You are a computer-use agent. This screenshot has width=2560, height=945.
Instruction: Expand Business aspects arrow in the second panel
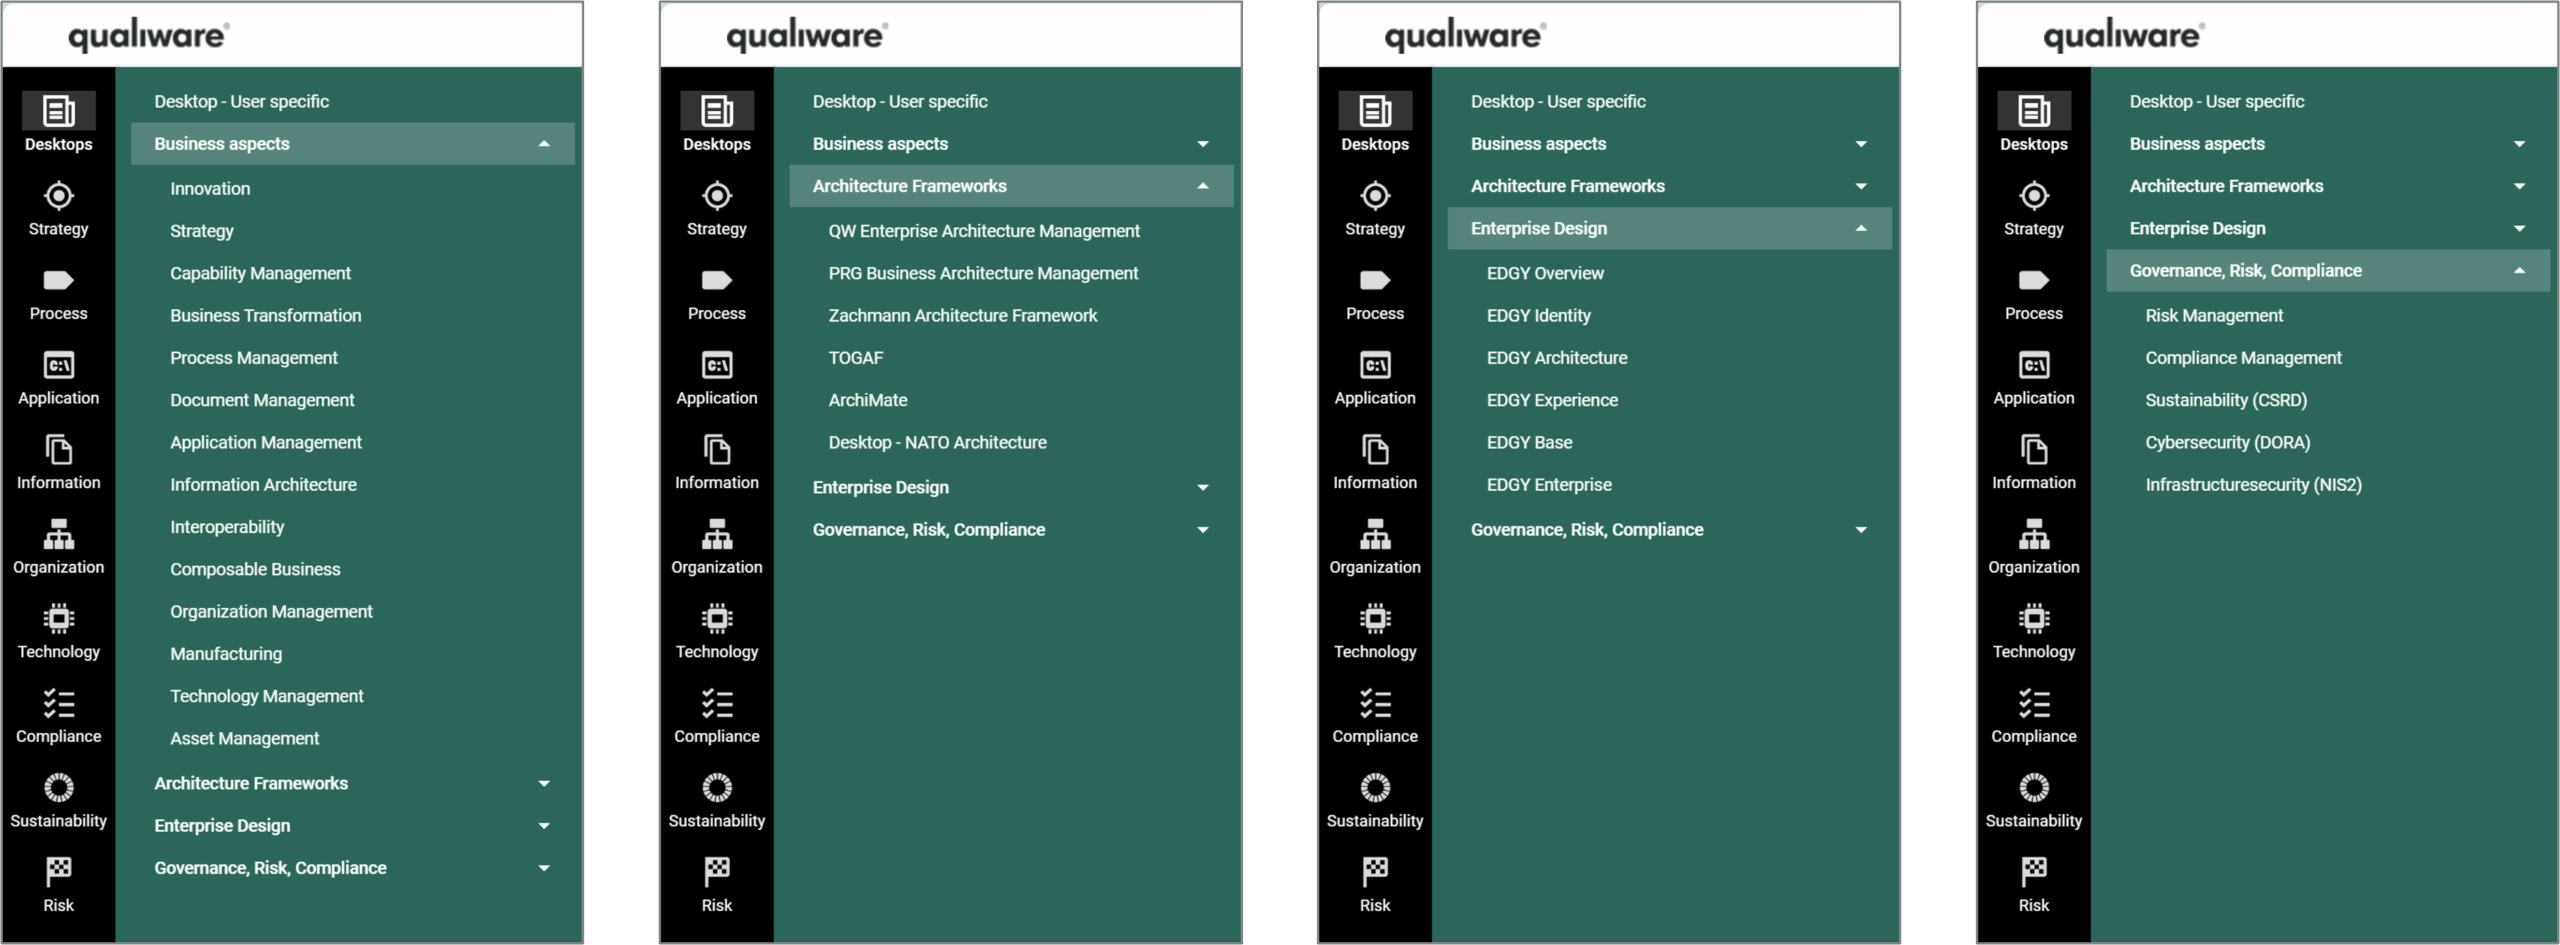[x=1203, y=144]
